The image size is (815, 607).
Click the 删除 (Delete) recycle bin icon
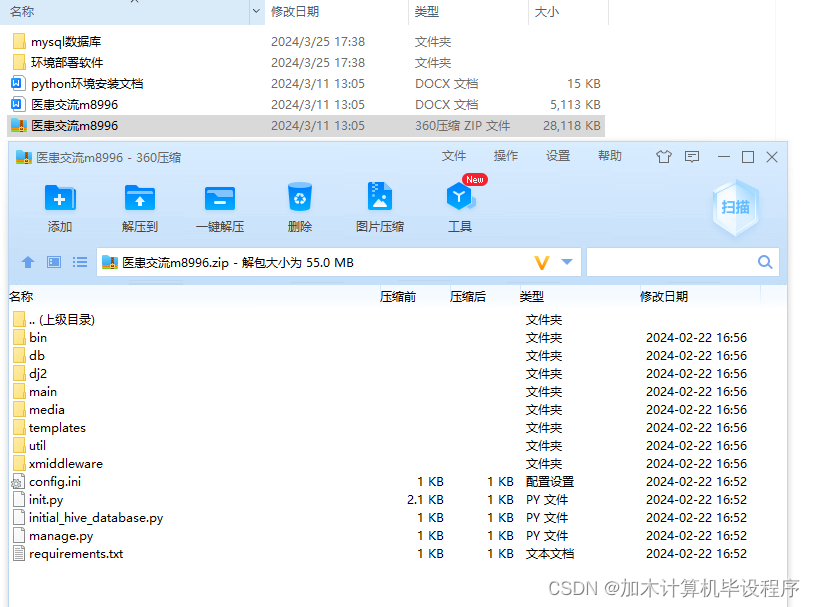click(300, 197)
